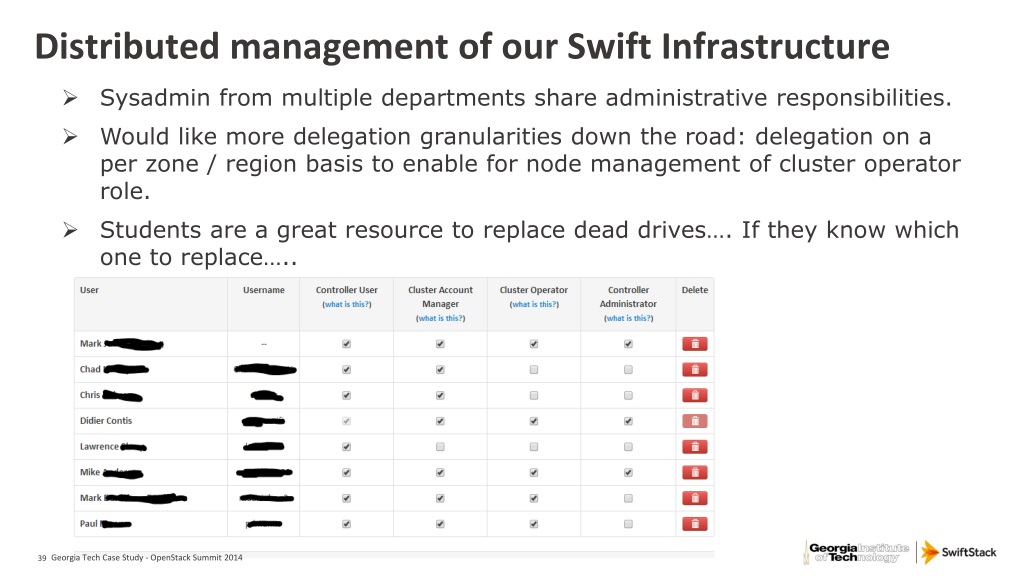This screenshot has height=576, width=1024.
Task: Check Cluster Account Manager for Lawrence
Action: click(440, 447)
